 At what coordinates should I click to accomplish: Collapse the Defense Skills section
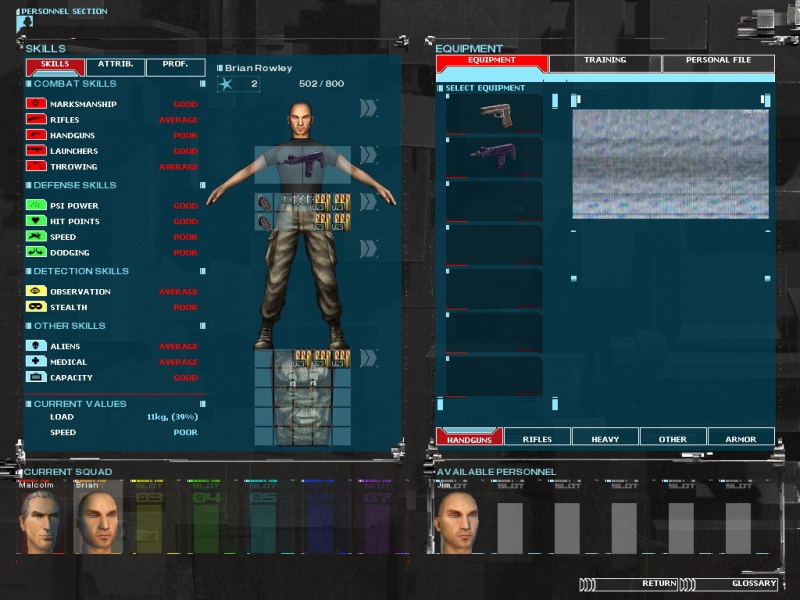tap(202, 185)
